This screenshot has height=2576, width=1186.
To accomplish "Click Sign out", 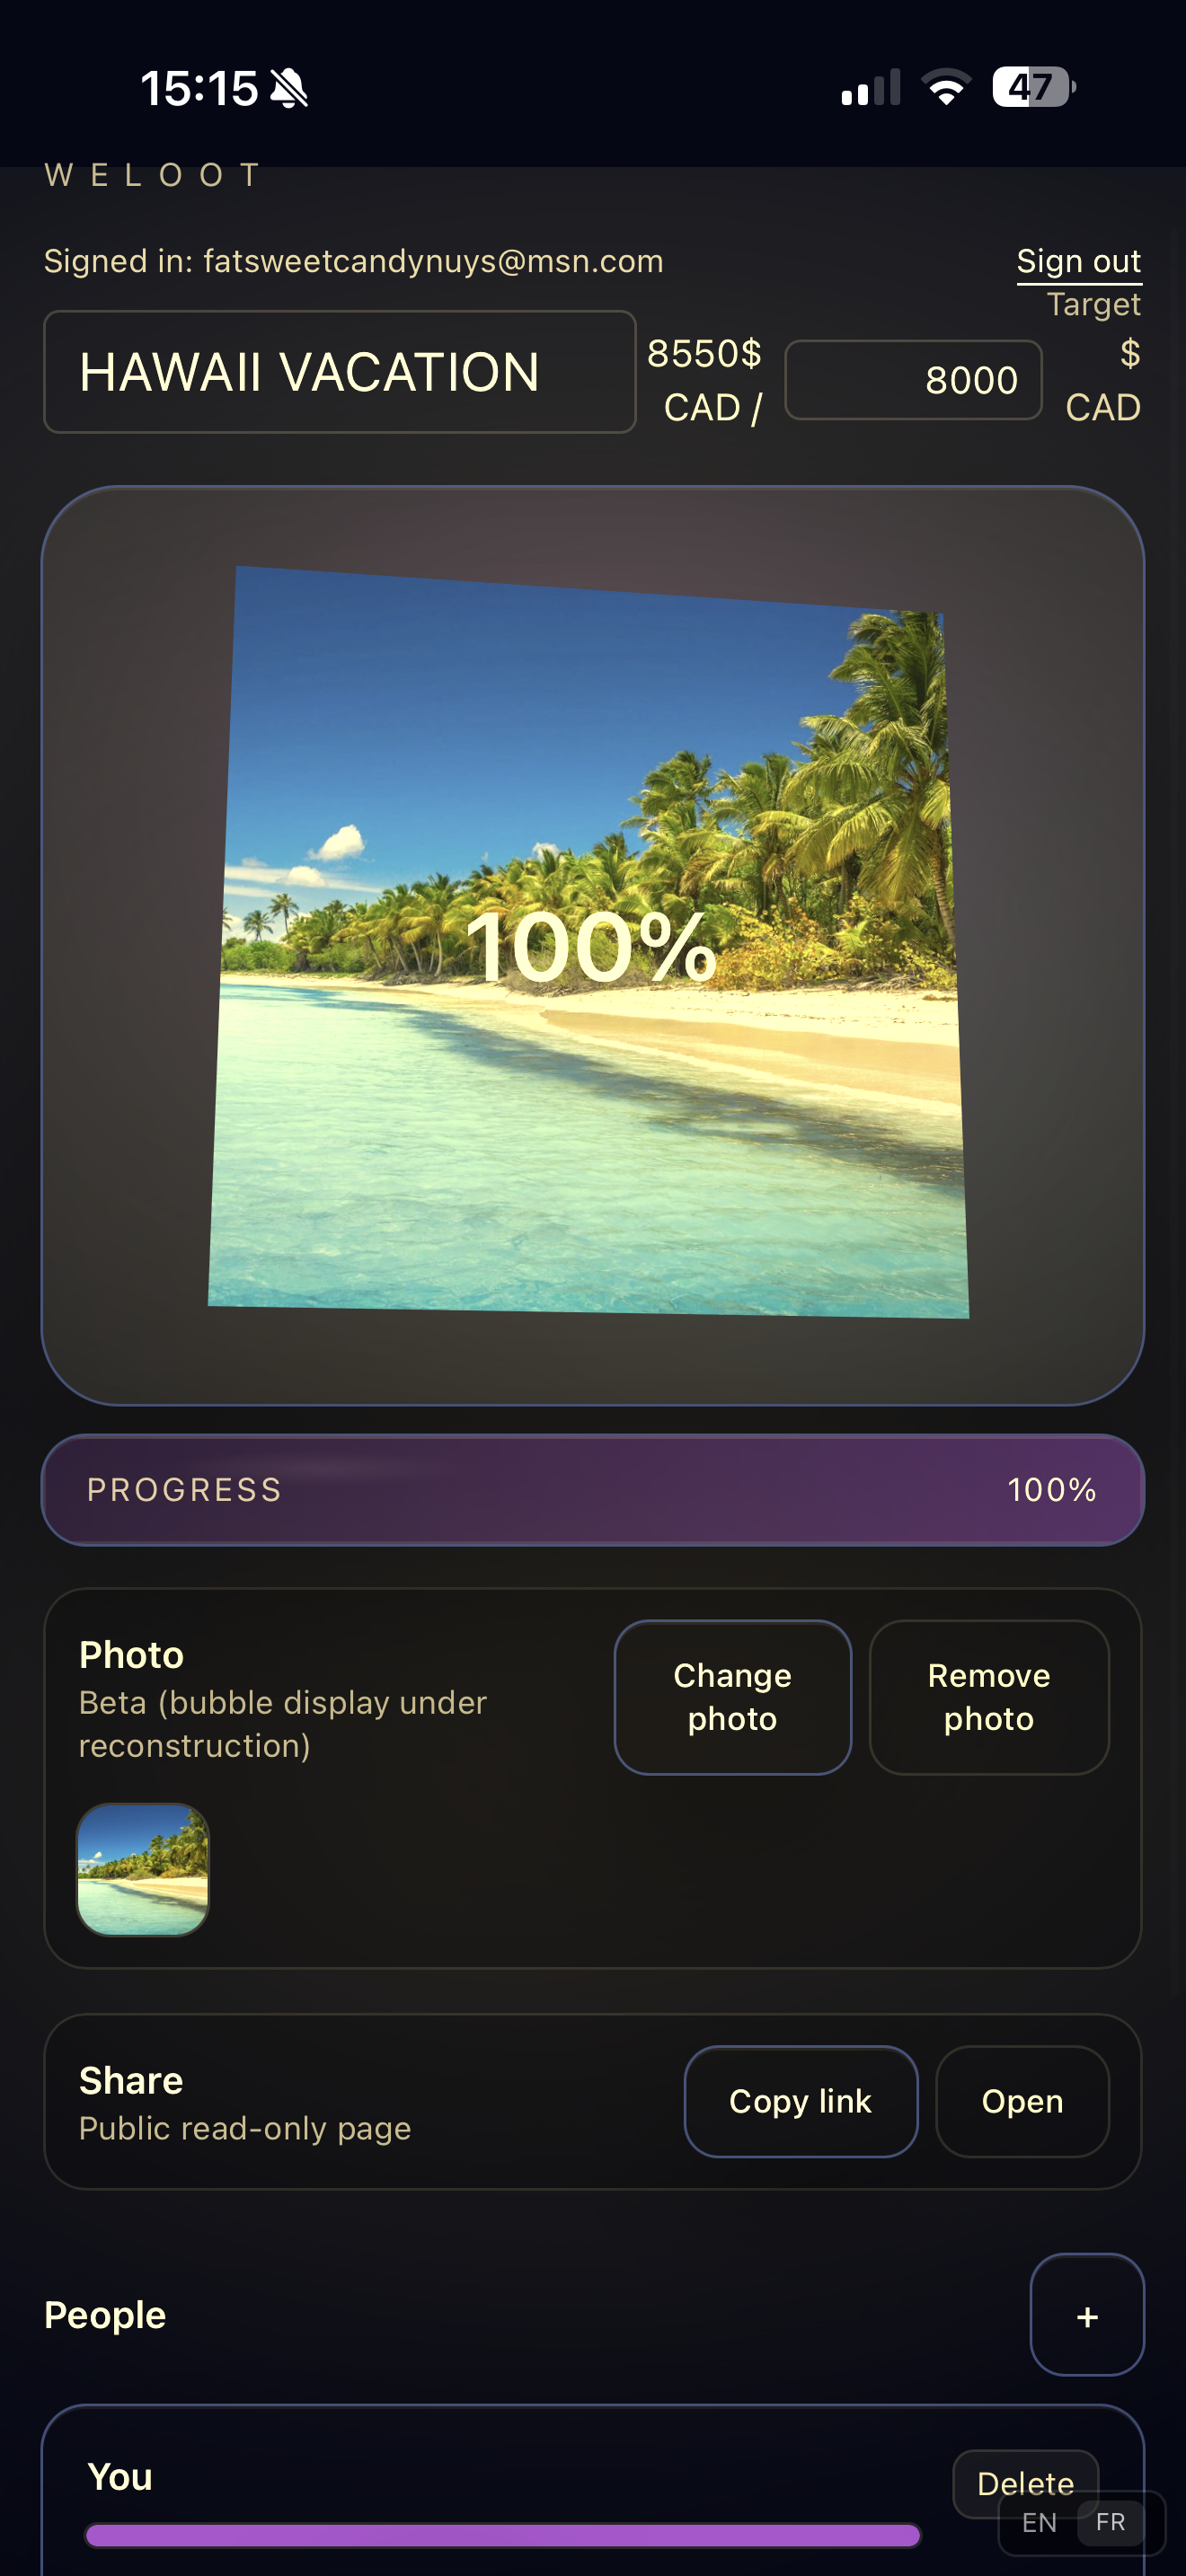I will (1078, 261).
